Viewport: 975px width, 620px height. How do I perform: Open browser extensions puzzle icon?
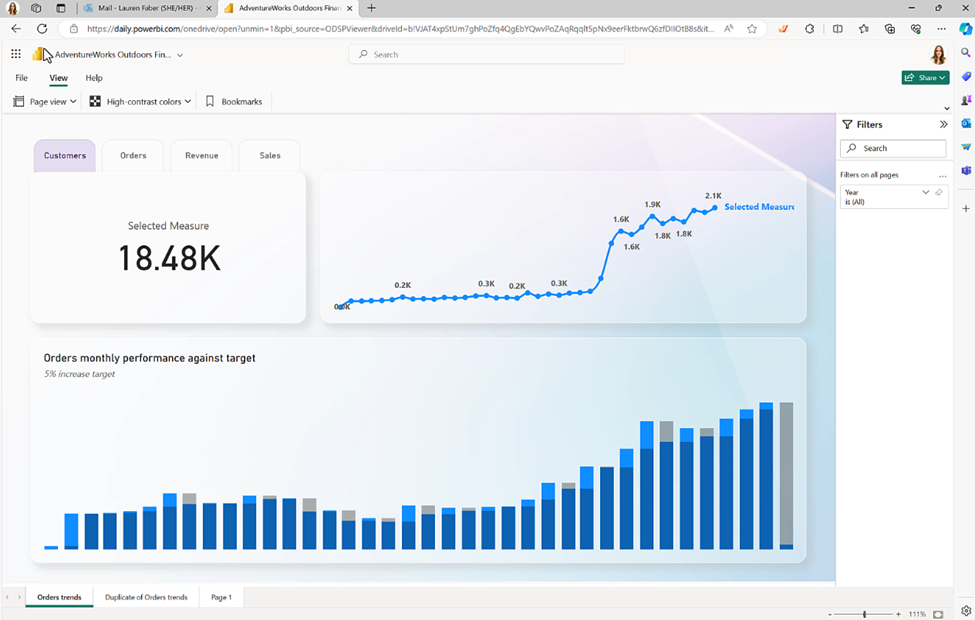[810, 29]
